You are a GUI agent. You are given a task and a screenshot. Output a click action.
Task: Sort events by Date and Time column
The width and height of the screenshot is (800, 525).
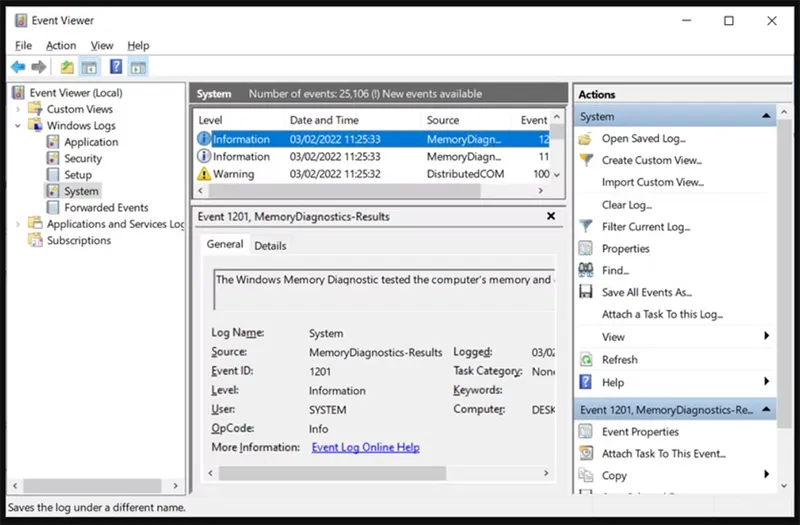(x=324, y=120)
